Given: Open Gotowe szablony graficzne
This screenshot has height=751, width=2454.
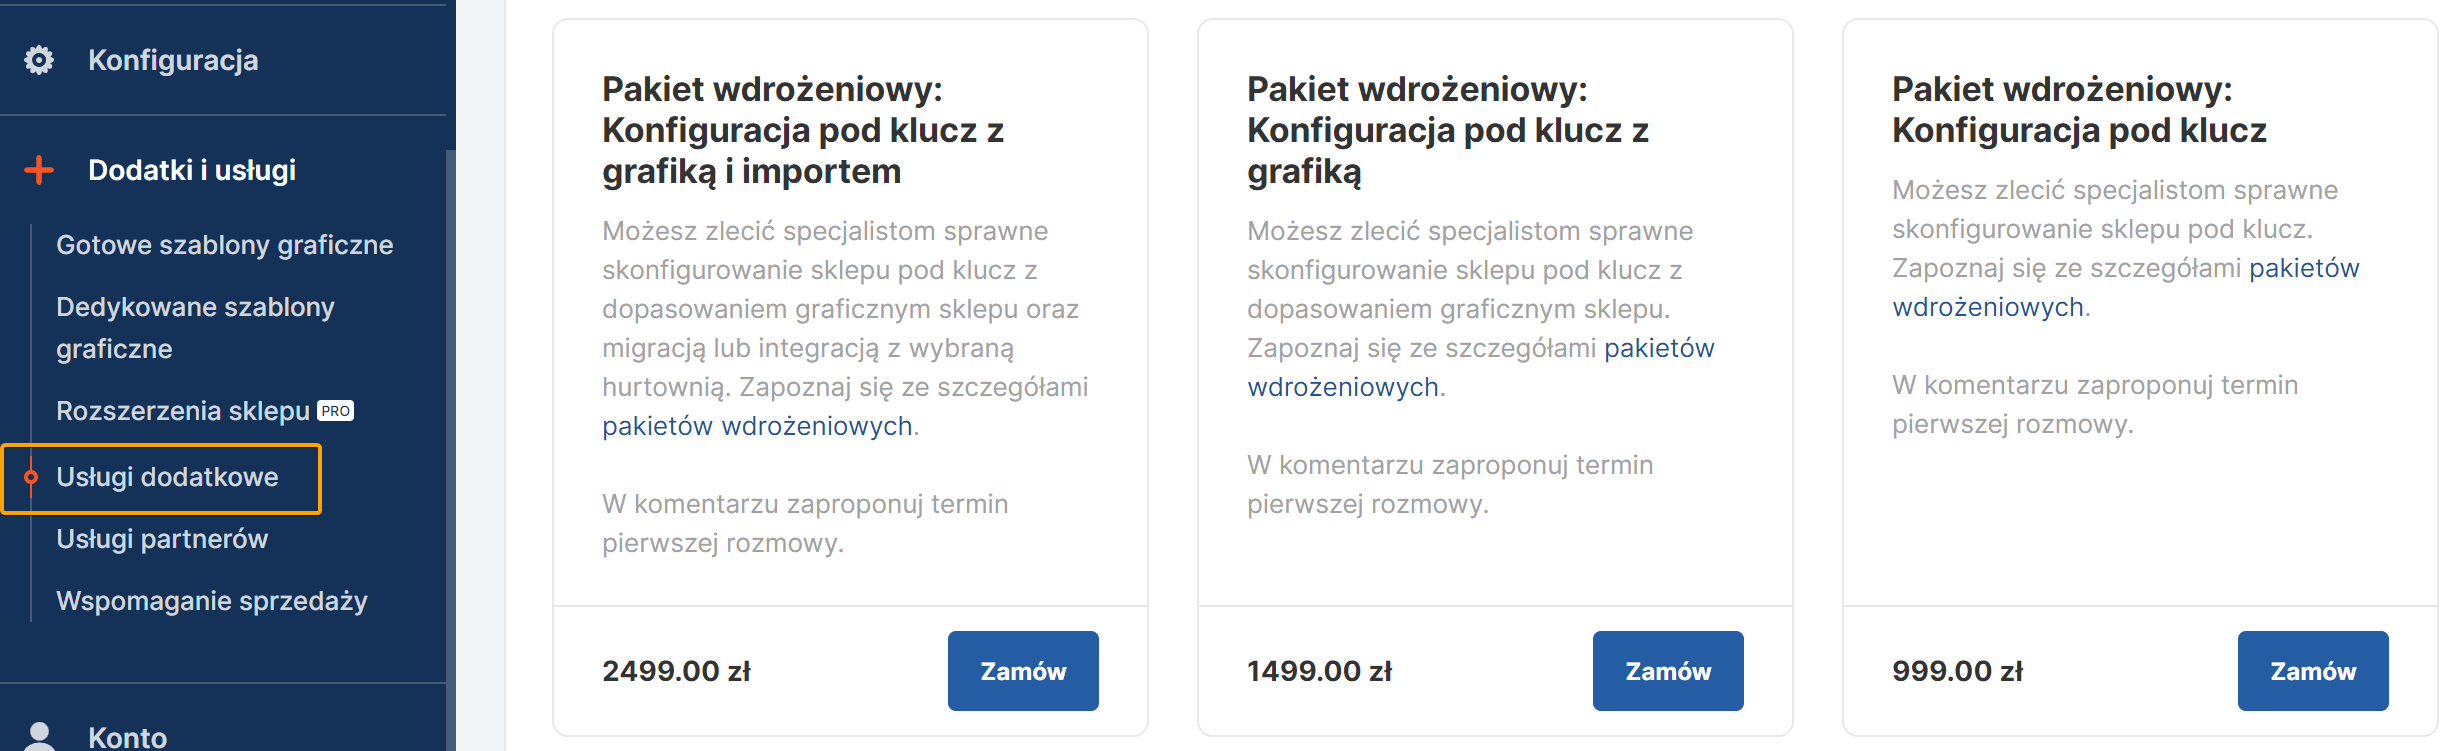Looking at the screenshot, I should 224,245.
